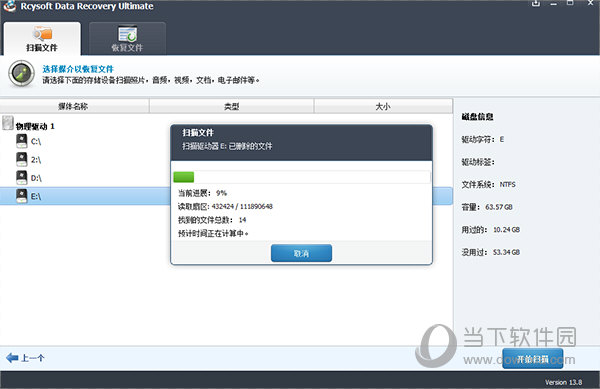Click the D:\ drive icon
This screenshot has height=389, width=600.
[22, 178]
